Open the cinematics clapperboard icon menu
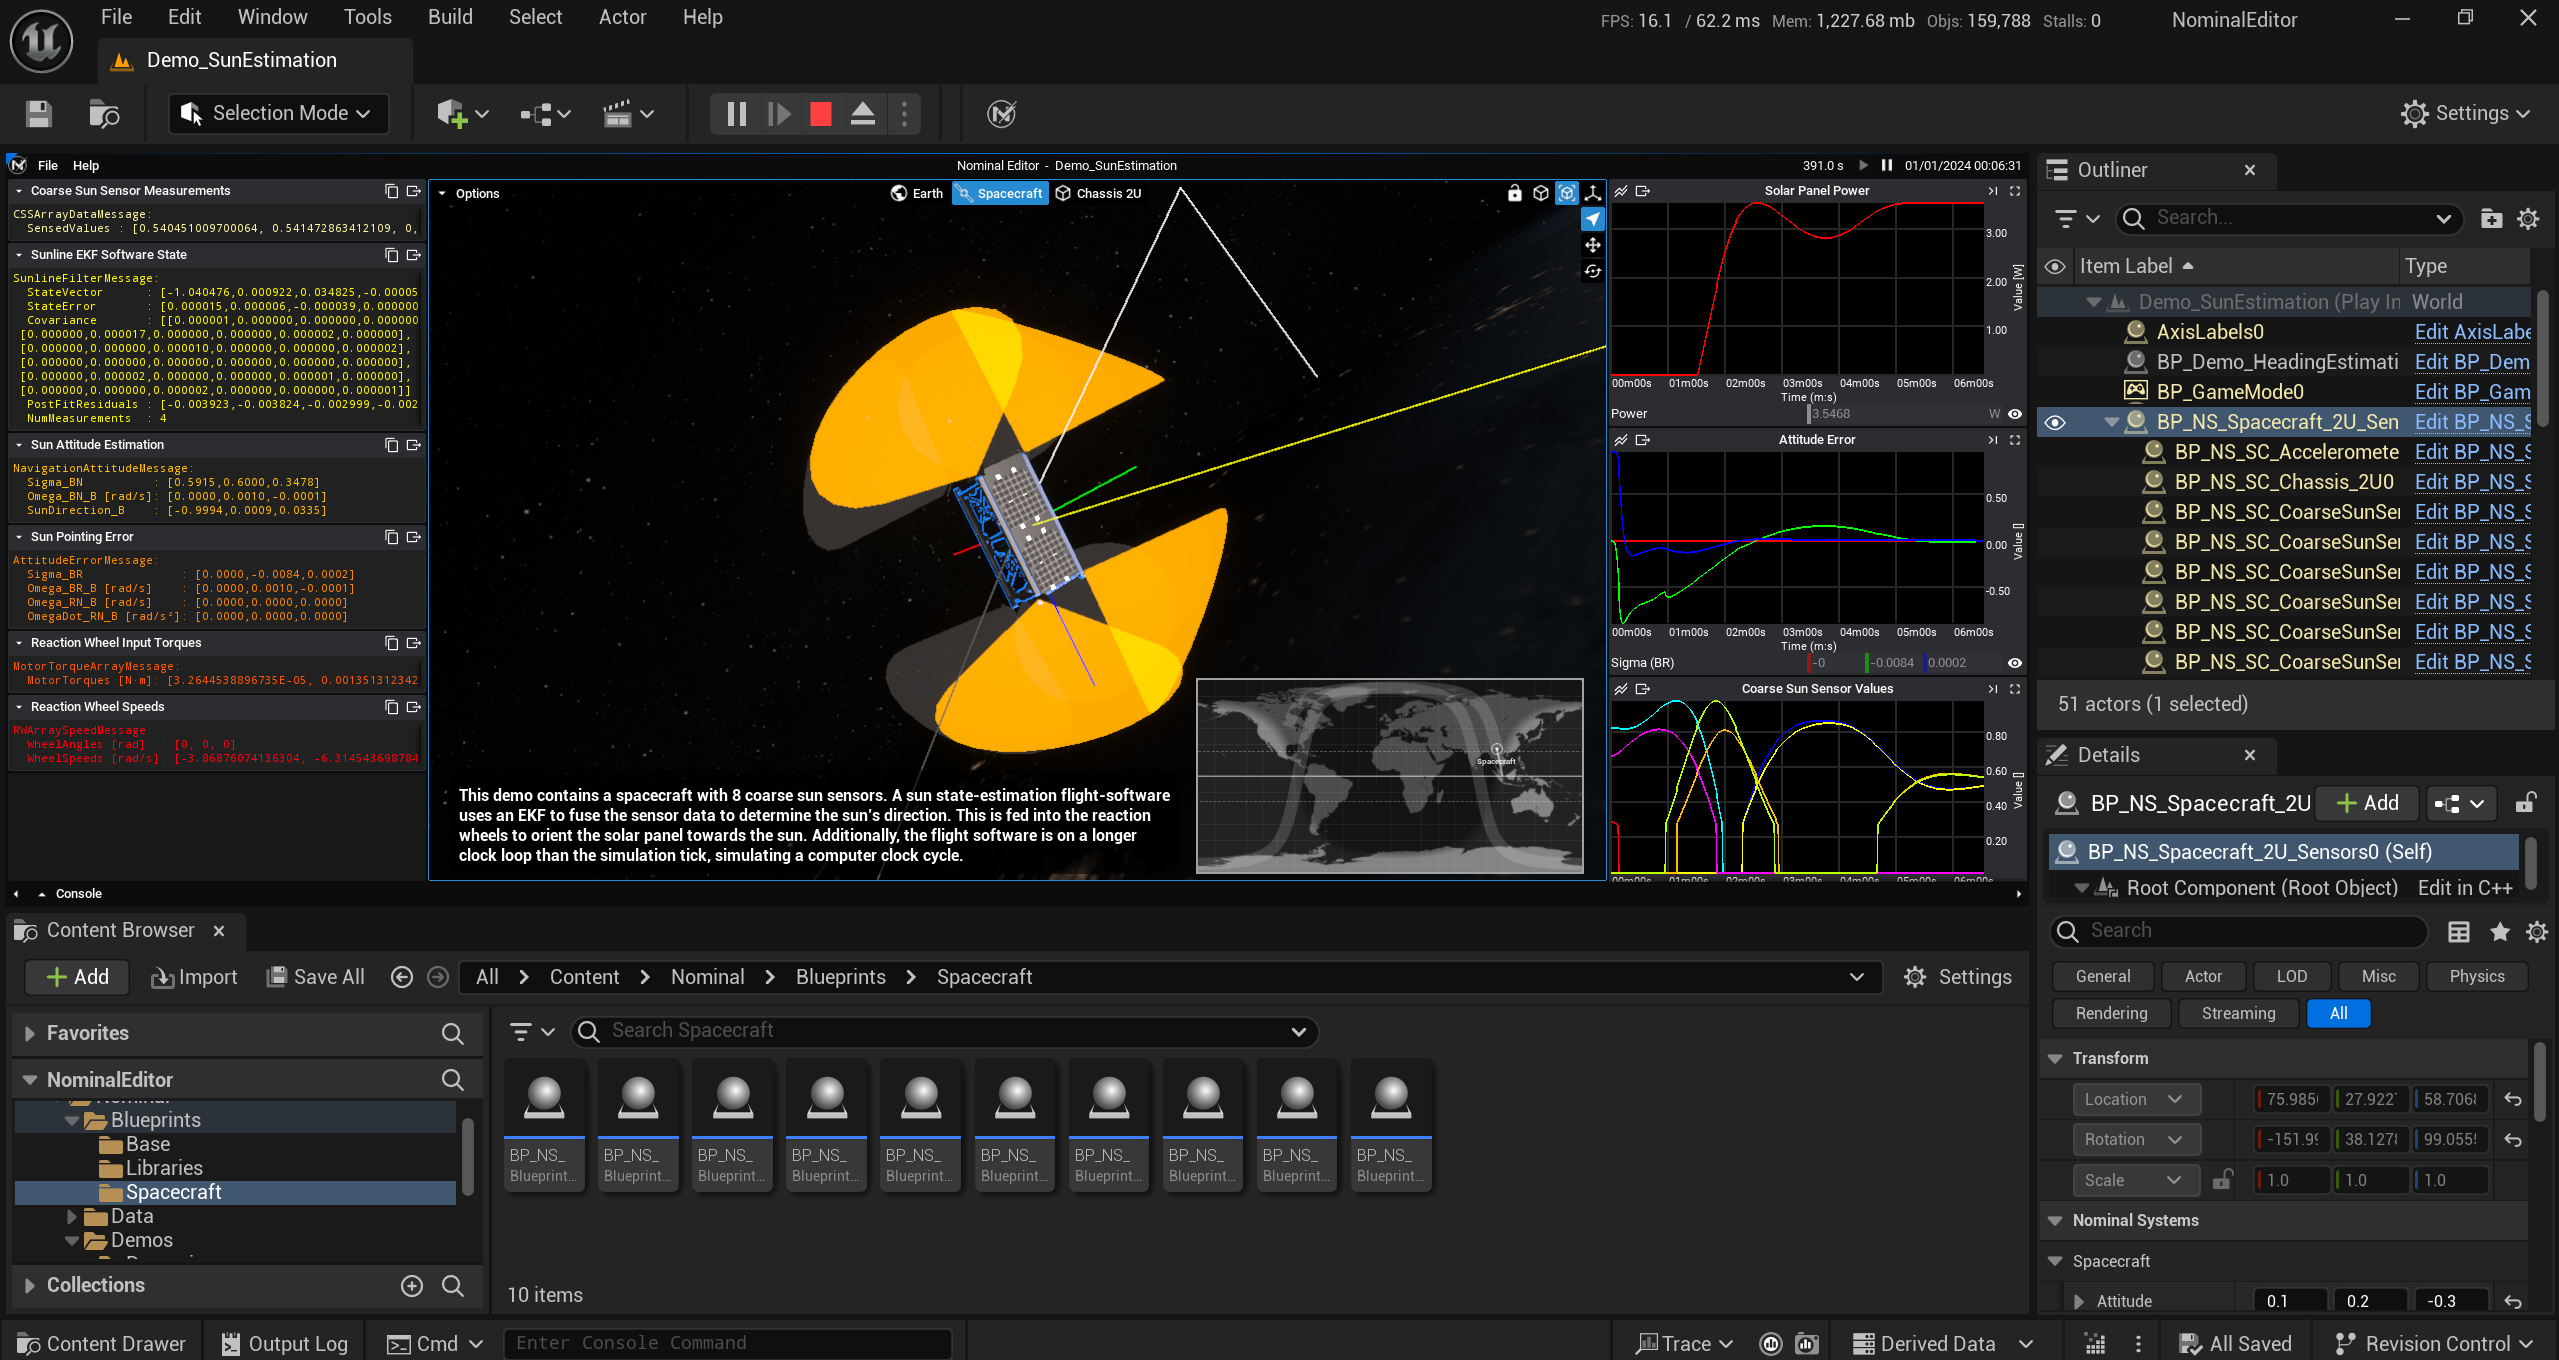The width and height of the screenshot is (2559, 1360). point(629,114)
